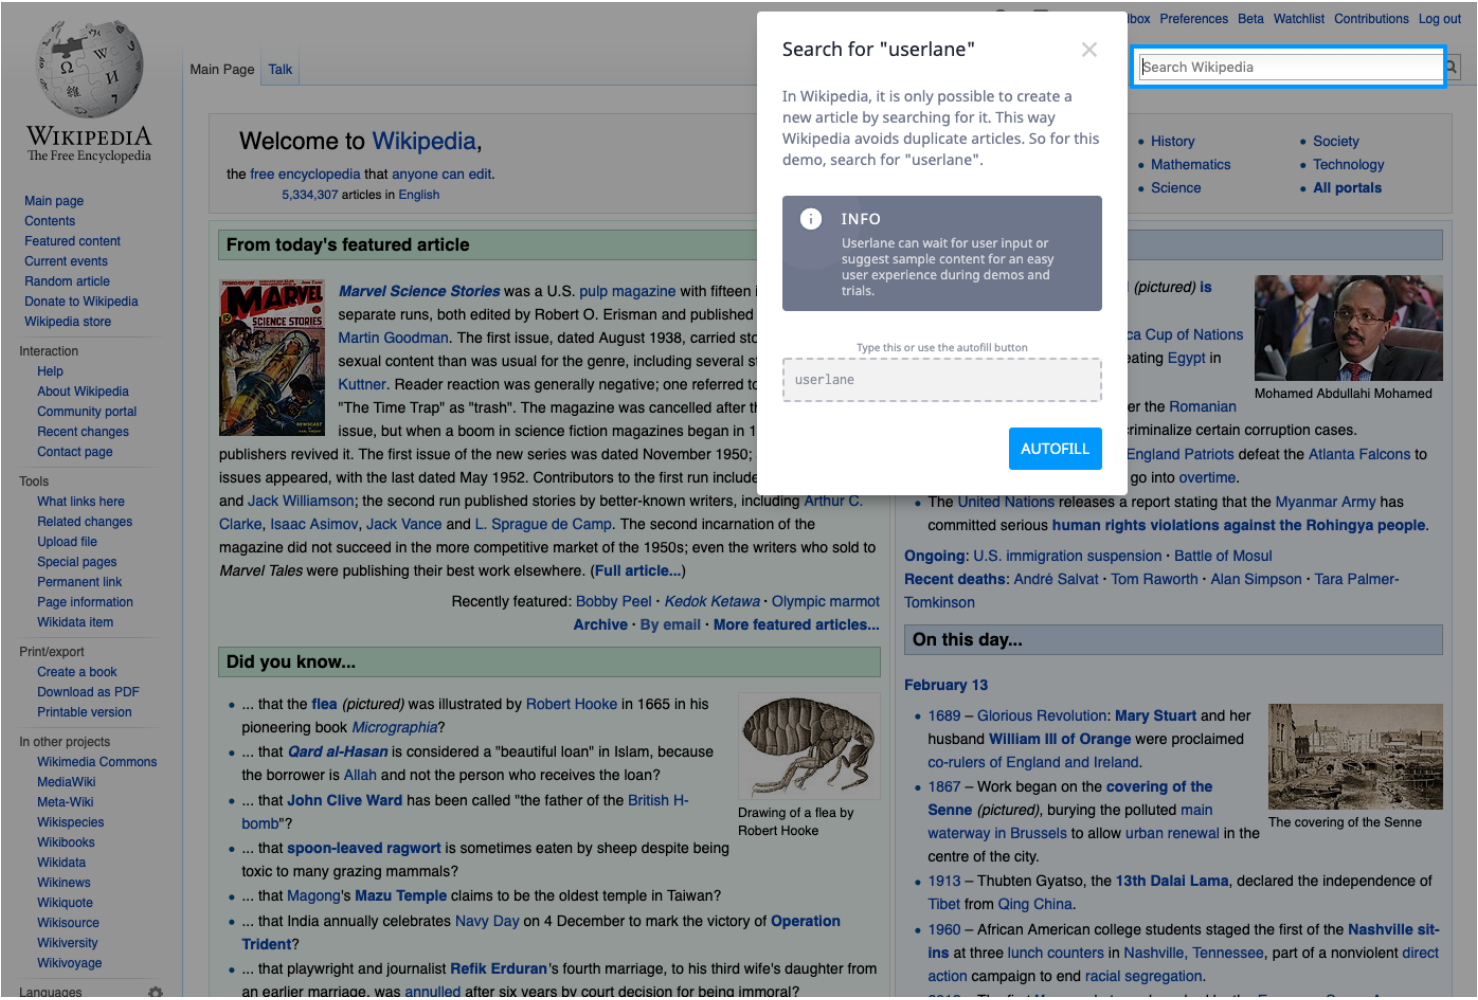Open Languages settings gear icon

[155, 992]
